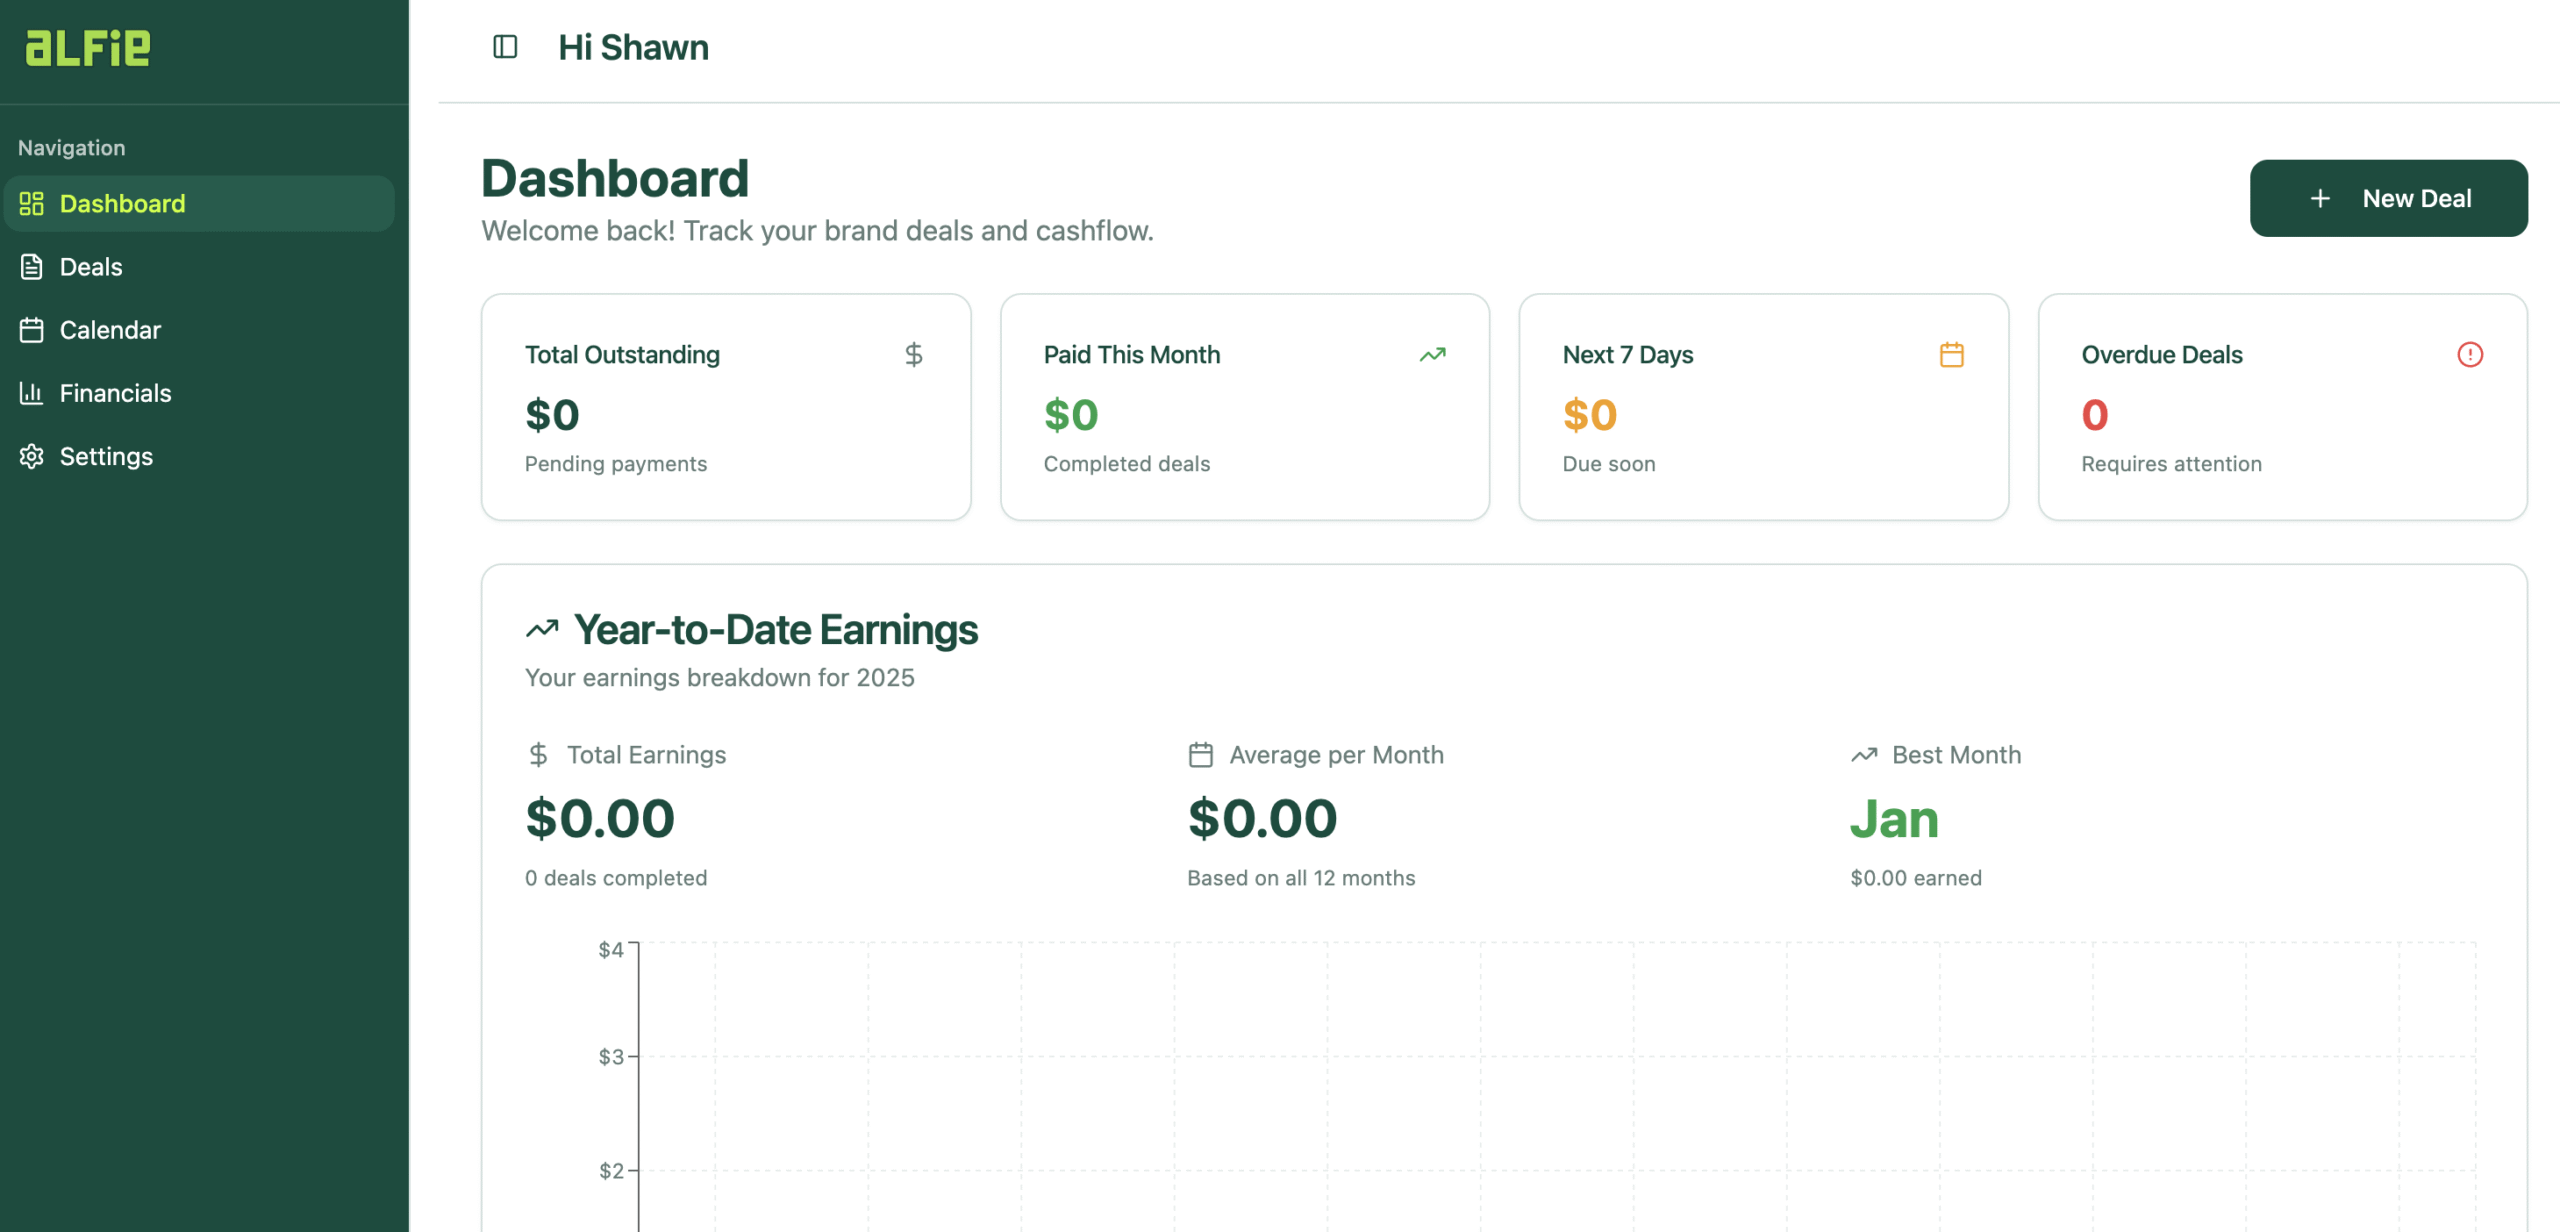This screenshot has width=2560, height=1232.
Task: Go to the Calendar section
Action: pyautogui.click(x=110, y=330)
